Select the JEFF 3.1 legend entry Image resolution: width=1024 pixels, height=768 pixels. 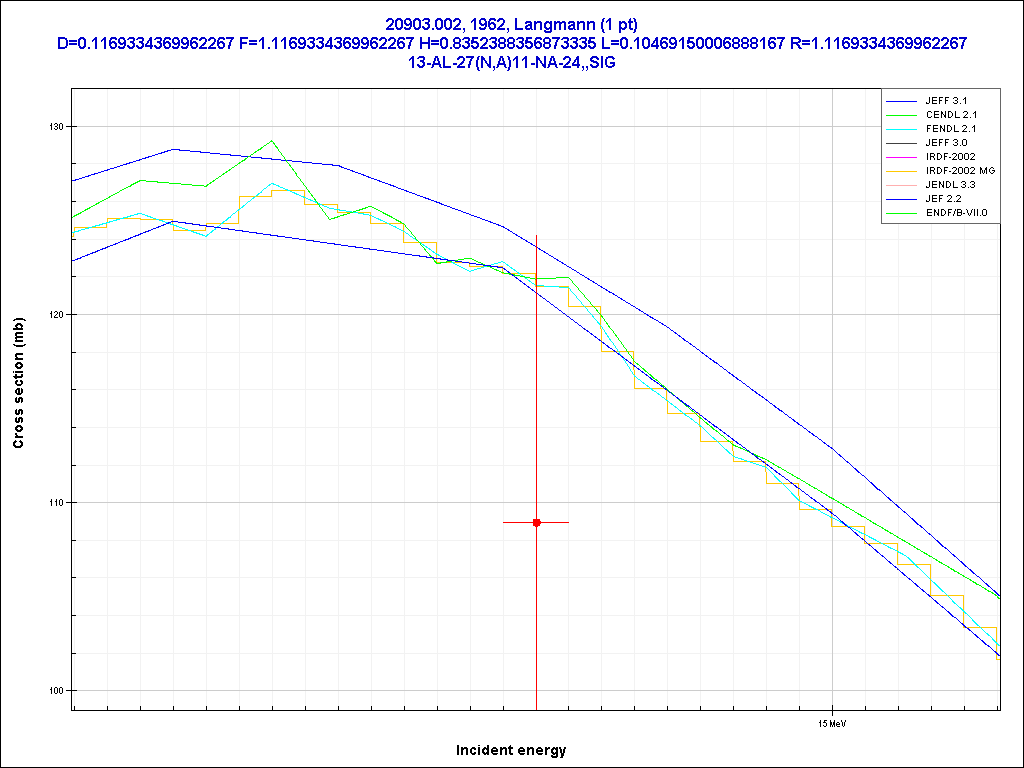(945, 101)
